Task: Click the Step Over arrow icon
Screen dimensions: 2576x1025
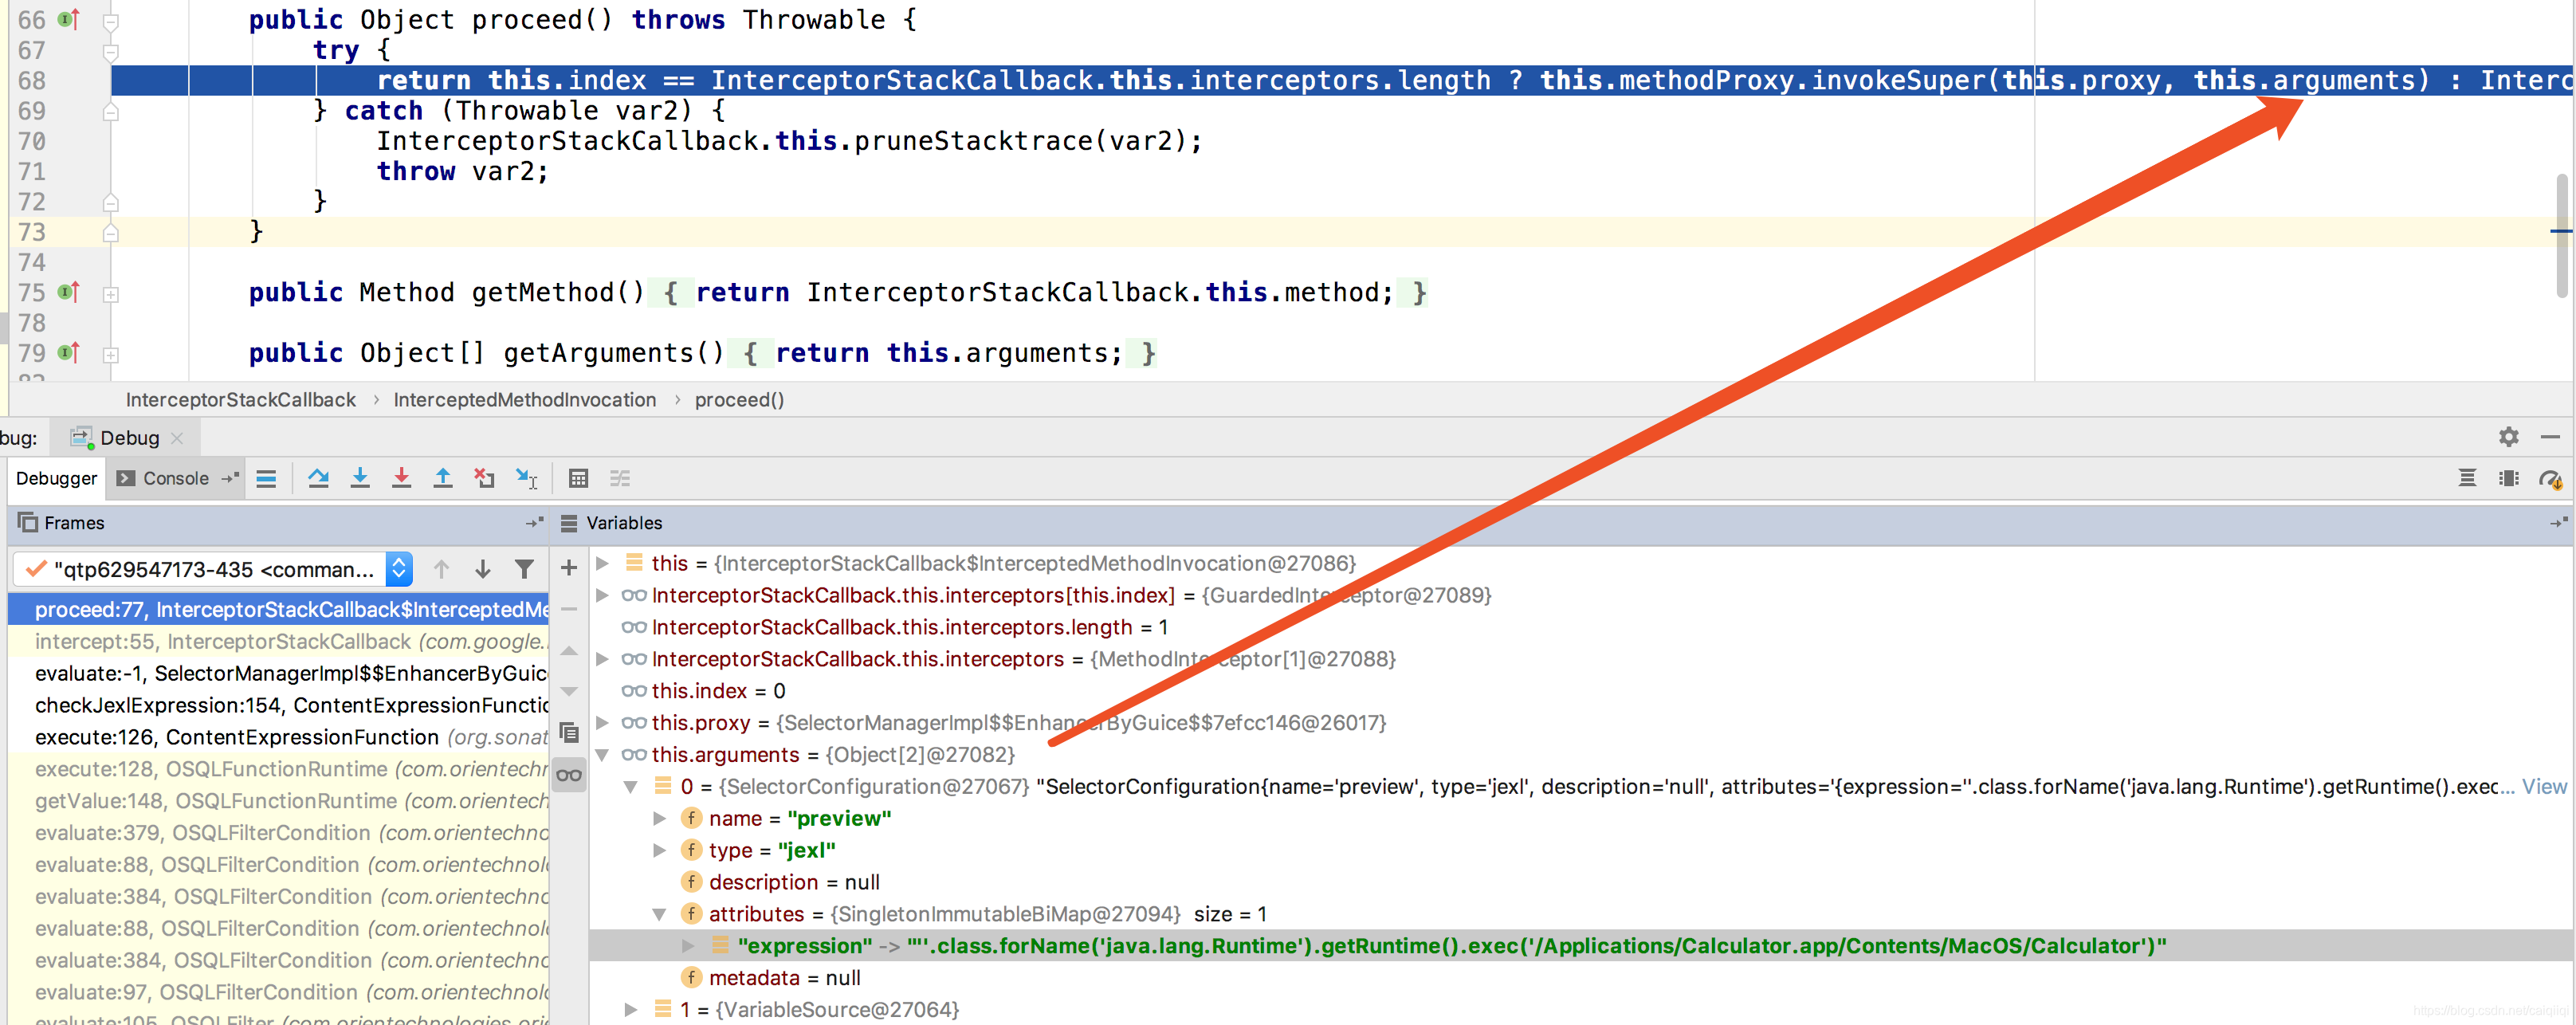Action: click(x=318, y=479)
